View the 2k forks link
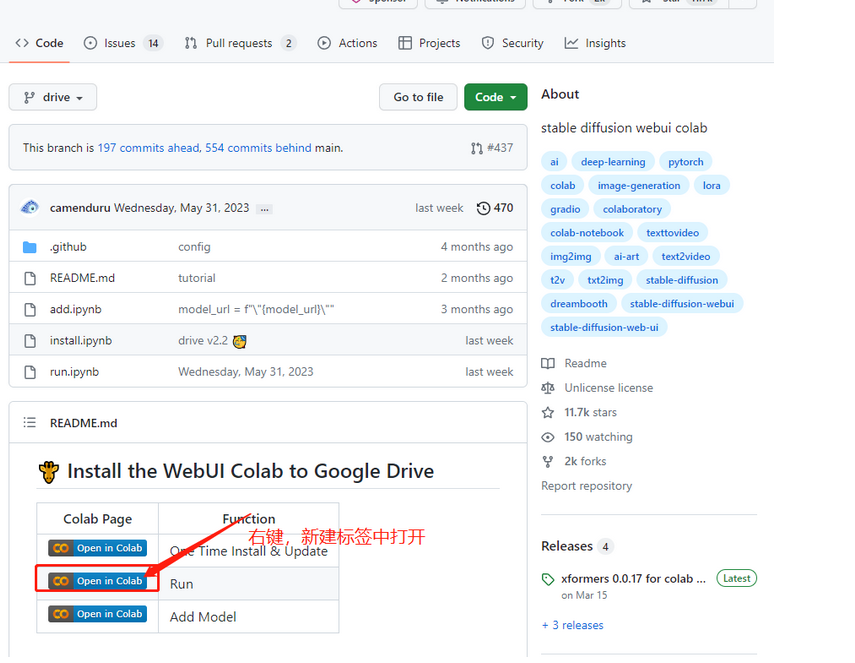The height and width of the screenshot is (663, 855). 574,461
